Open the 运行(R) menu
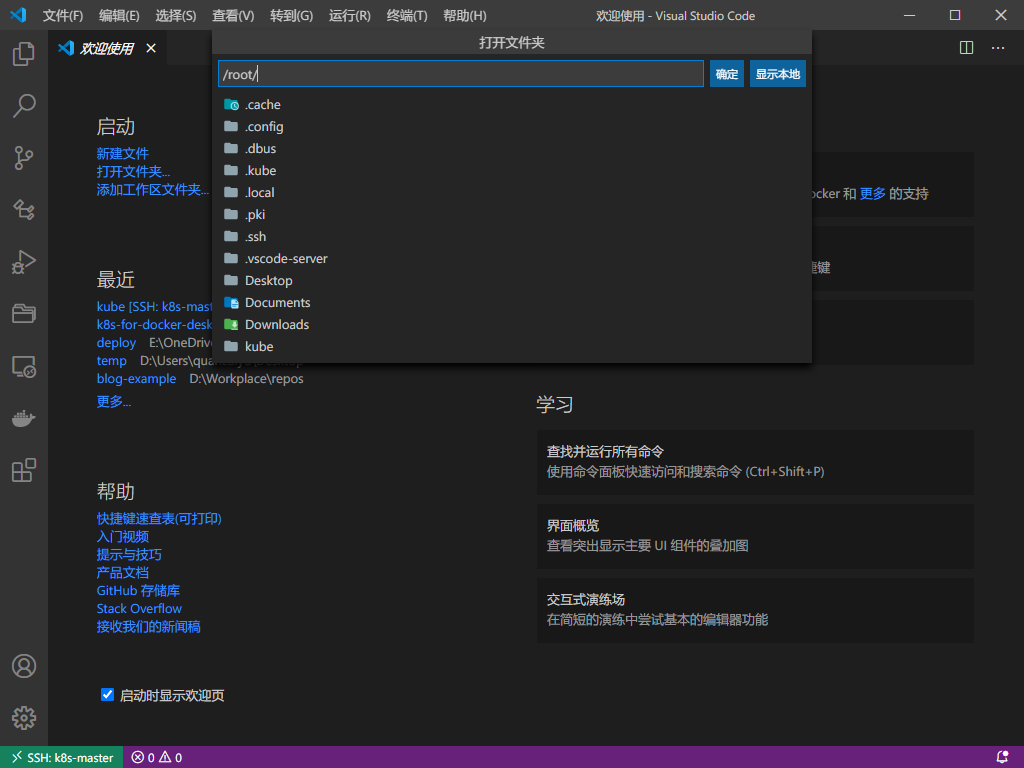1024x768 pixels. [349, 16]
